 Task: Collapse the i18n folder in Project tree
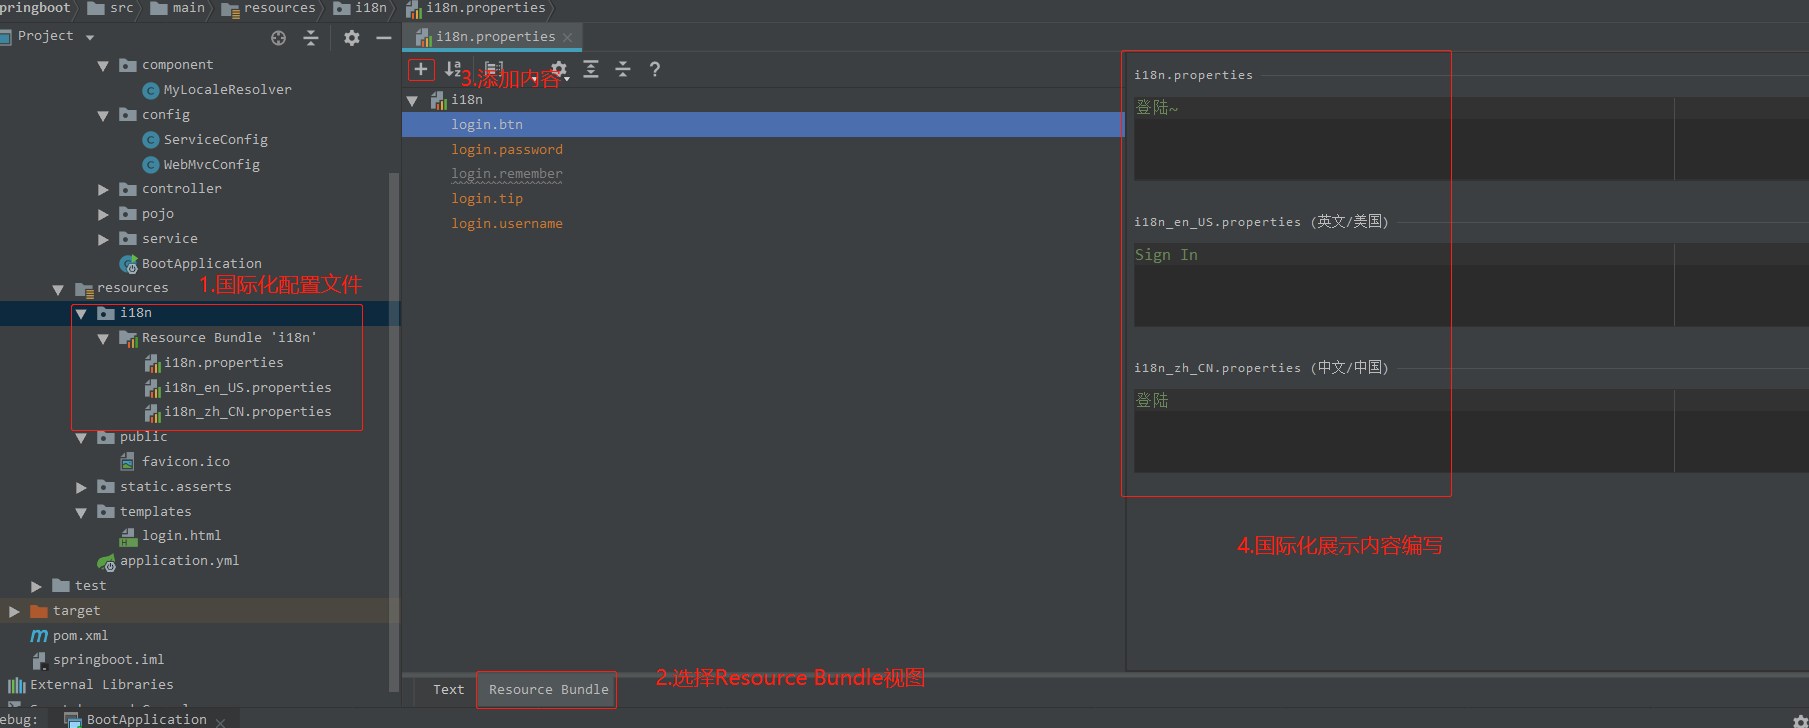tap(81, 314)
